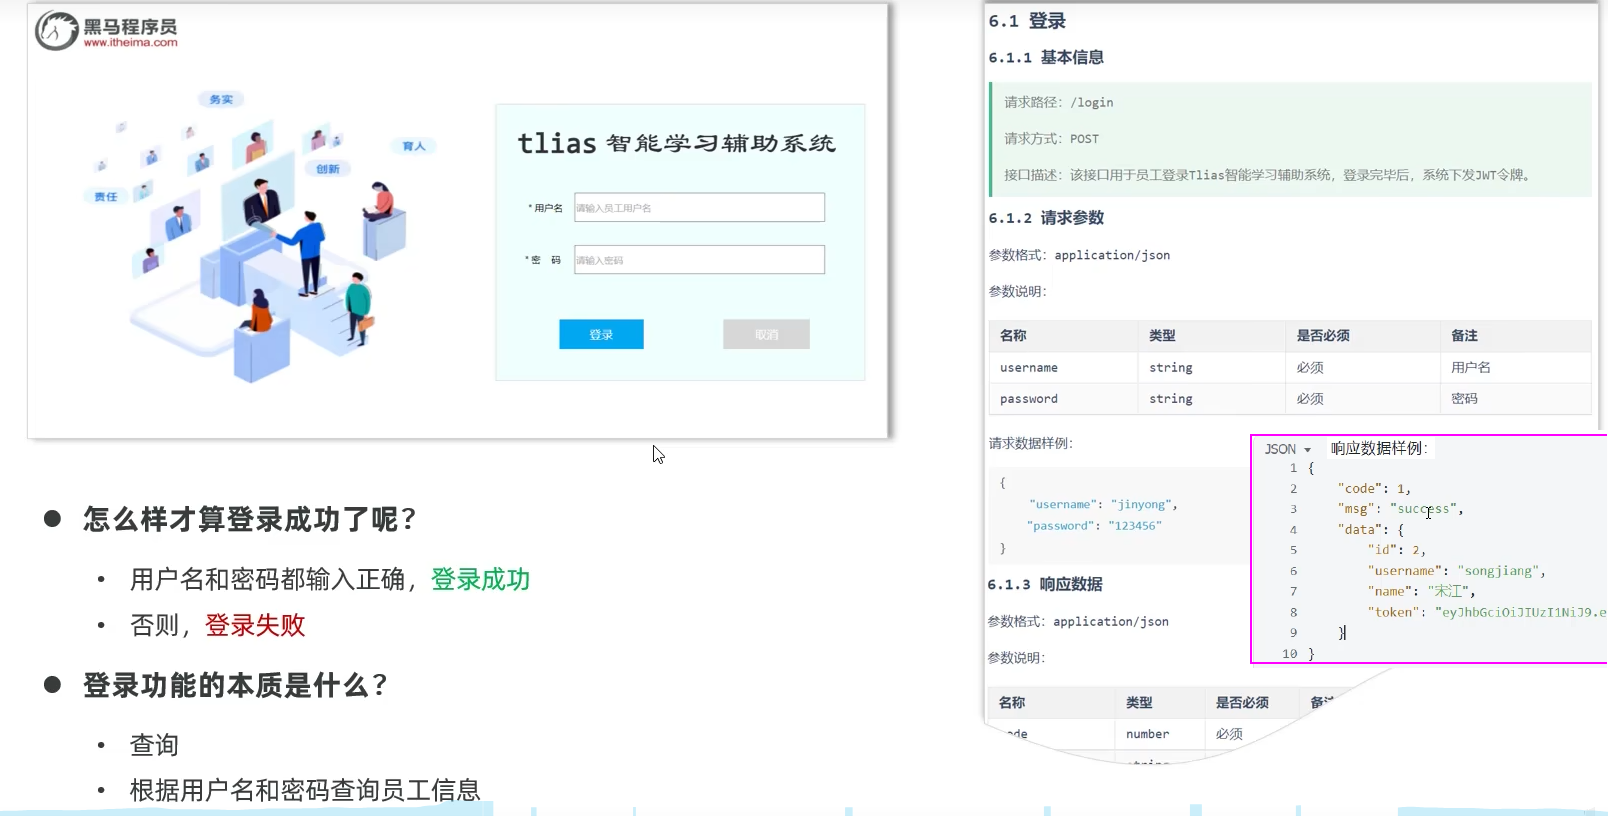This screenshot has height=816, width=1608.
Task: Click the 责任 bubble in the illustration
Action: coord(106,197)
